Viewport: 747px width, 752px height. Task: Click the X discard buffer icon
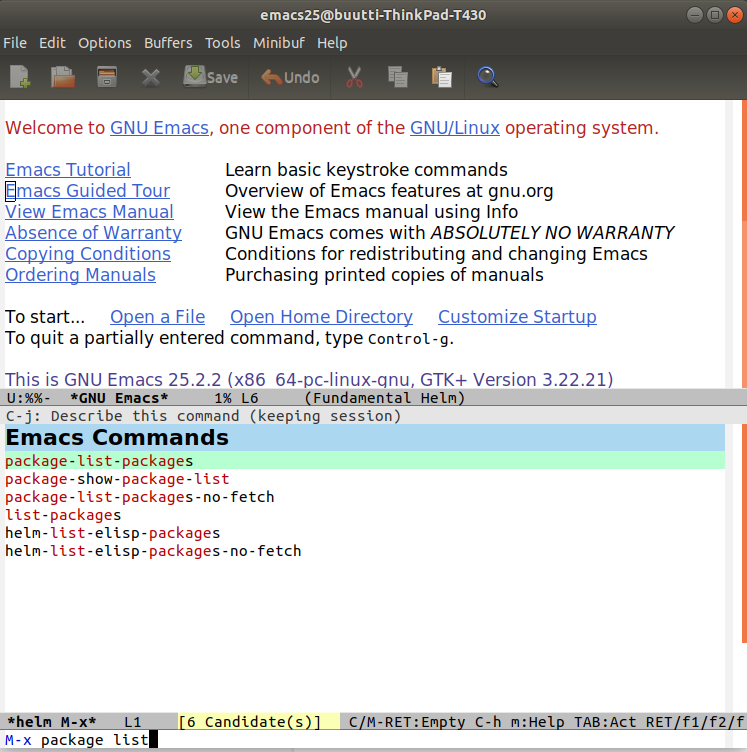tap(151, 77)
